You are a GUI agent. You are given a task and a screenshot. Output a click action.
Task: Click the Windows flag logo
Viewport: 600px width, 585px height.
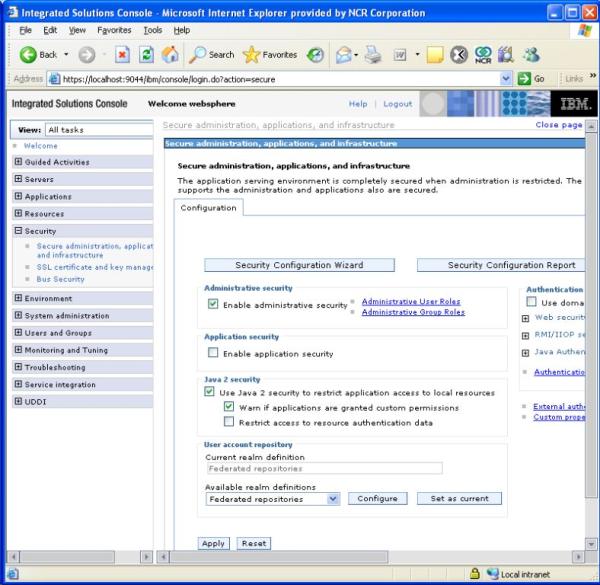point(584,30)
